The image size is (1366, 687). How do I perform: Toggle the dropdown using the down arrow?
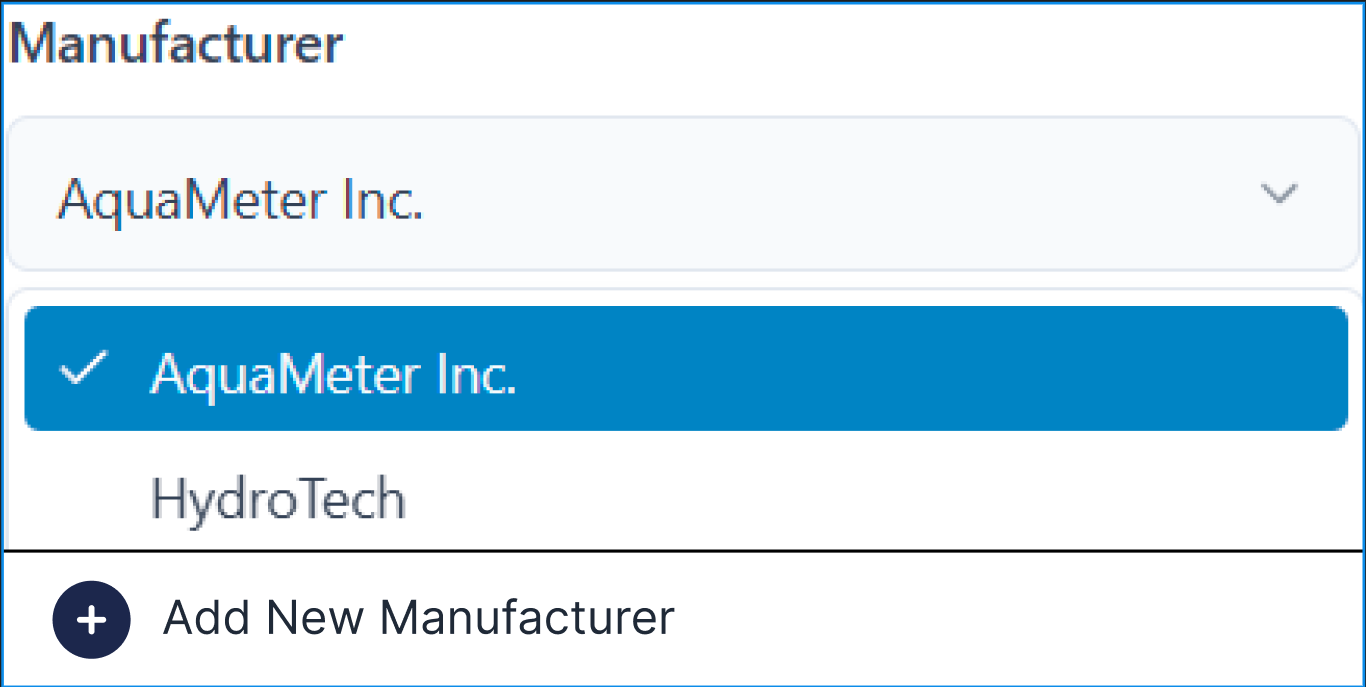[x=1279, y=193]
